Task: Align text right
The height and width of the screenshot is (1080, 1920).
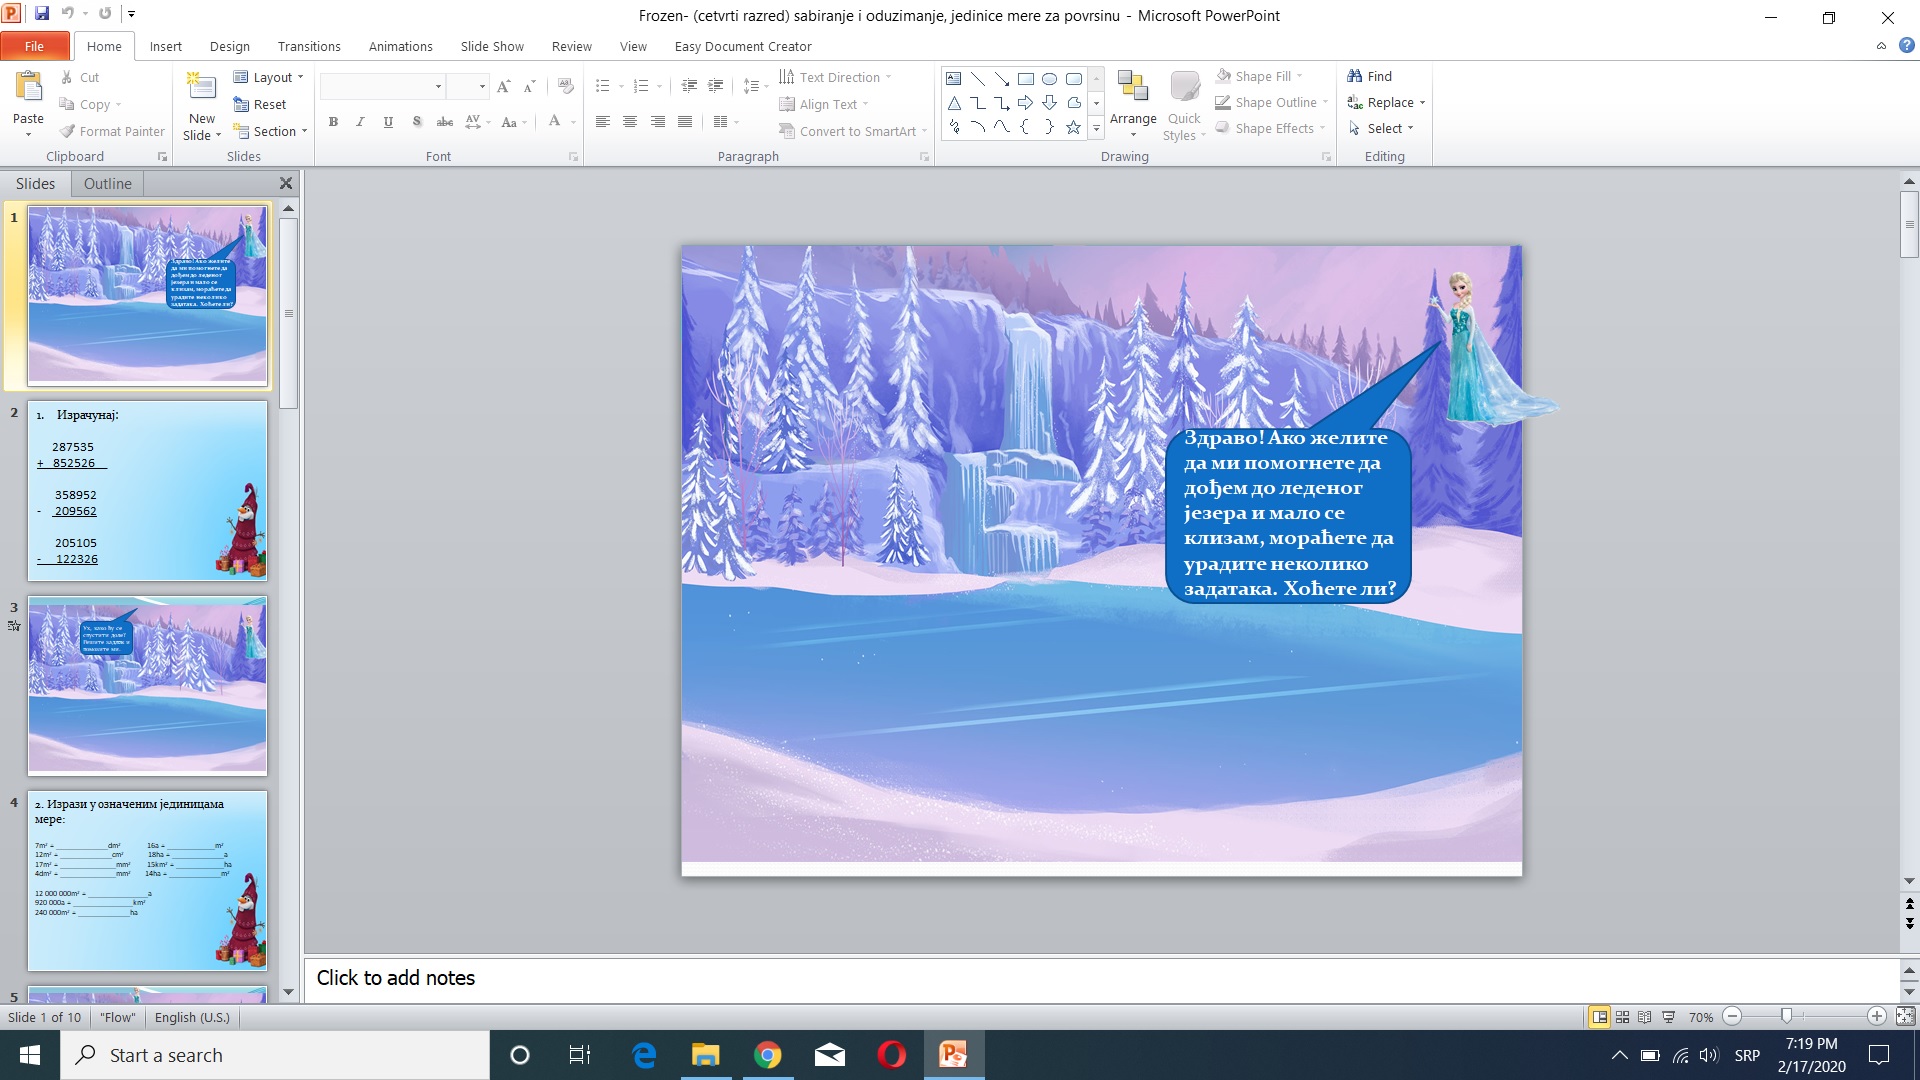Action: (657, 122)
